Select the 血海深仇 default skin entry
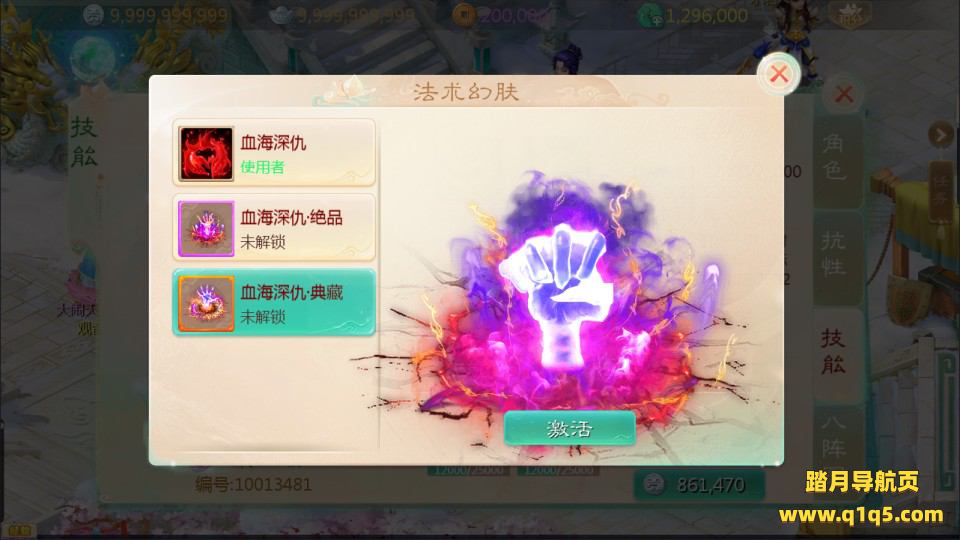The image size is (960, 540). [274, 153]
